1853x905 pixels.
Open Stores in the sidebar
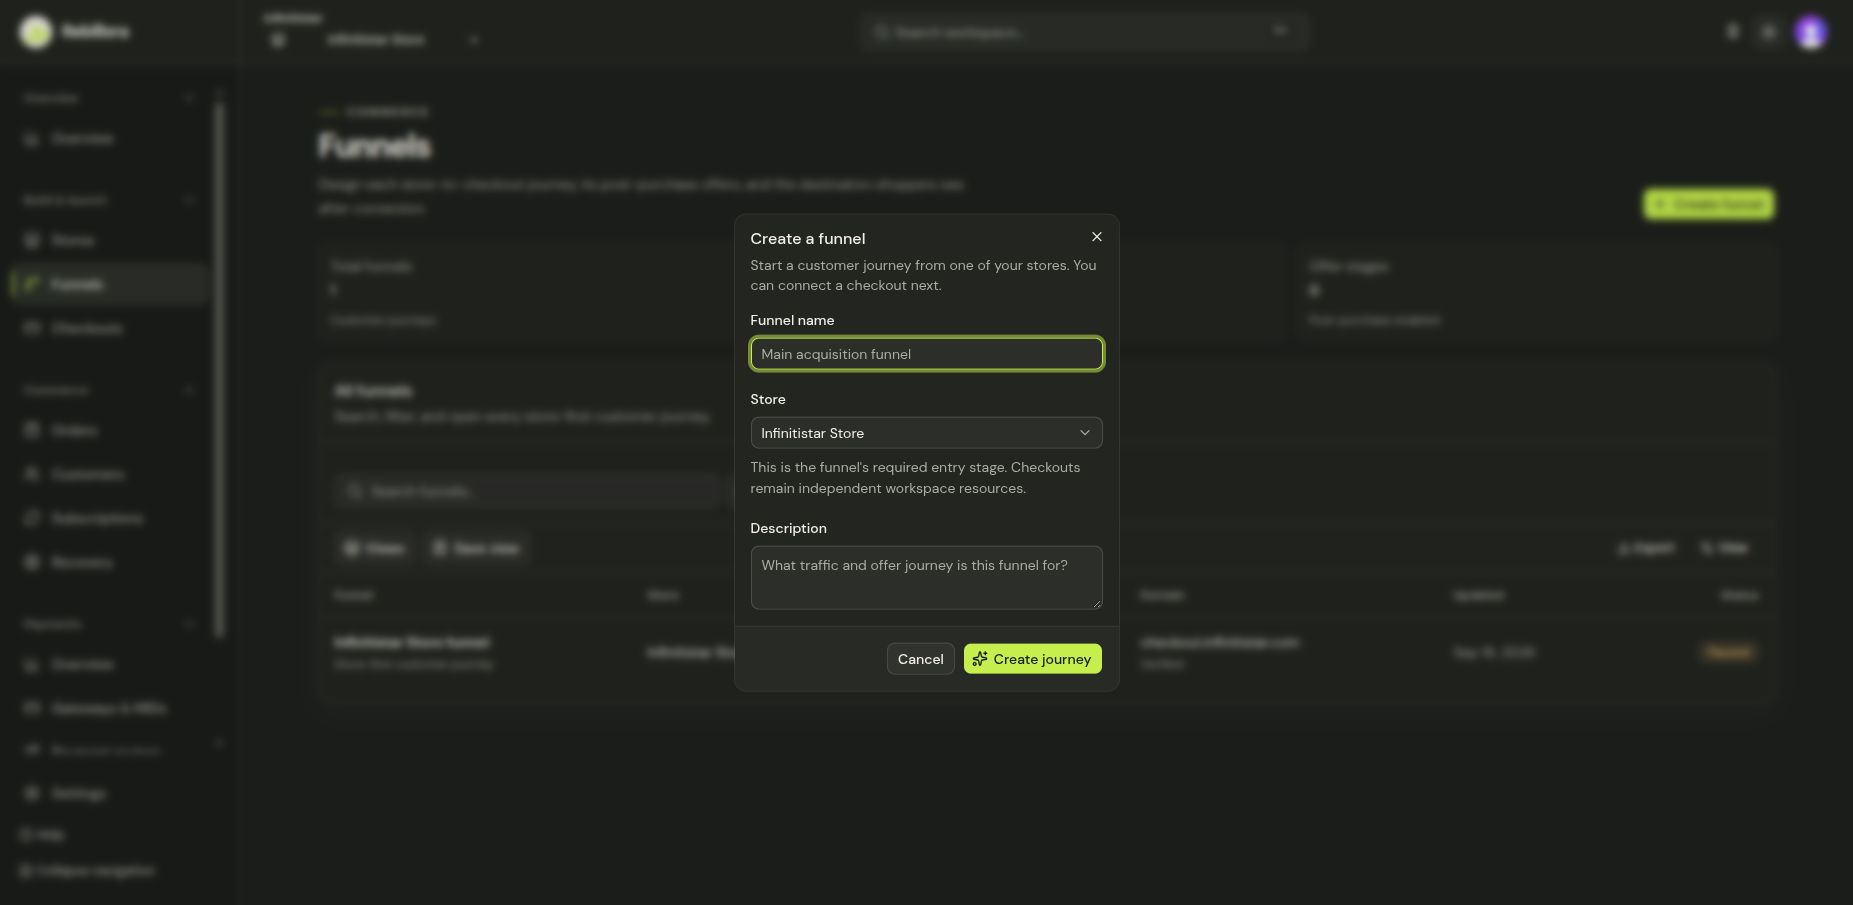coord(110,240)
